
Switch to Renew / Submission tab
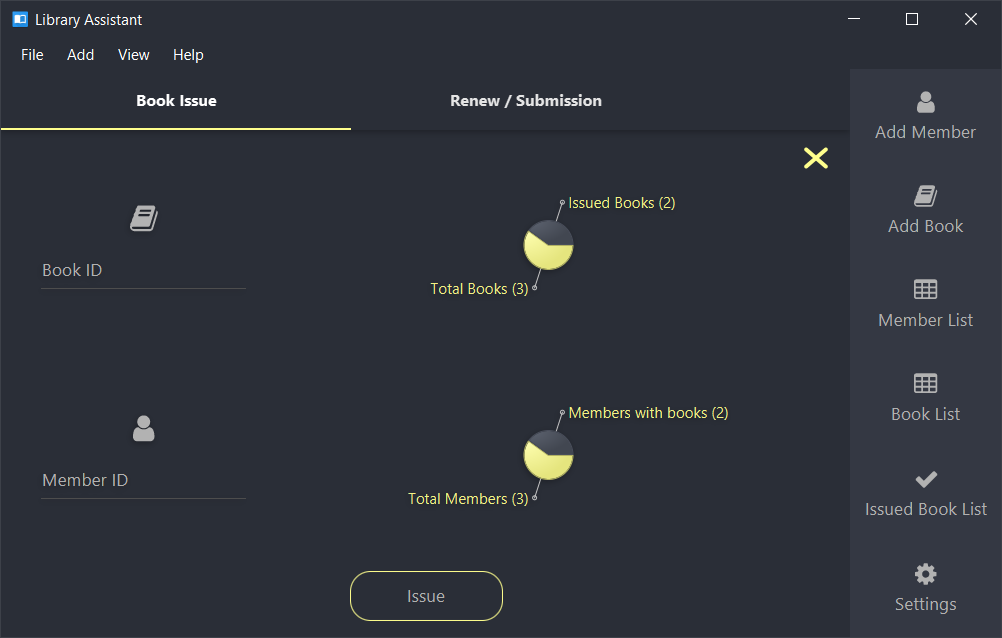525,100
